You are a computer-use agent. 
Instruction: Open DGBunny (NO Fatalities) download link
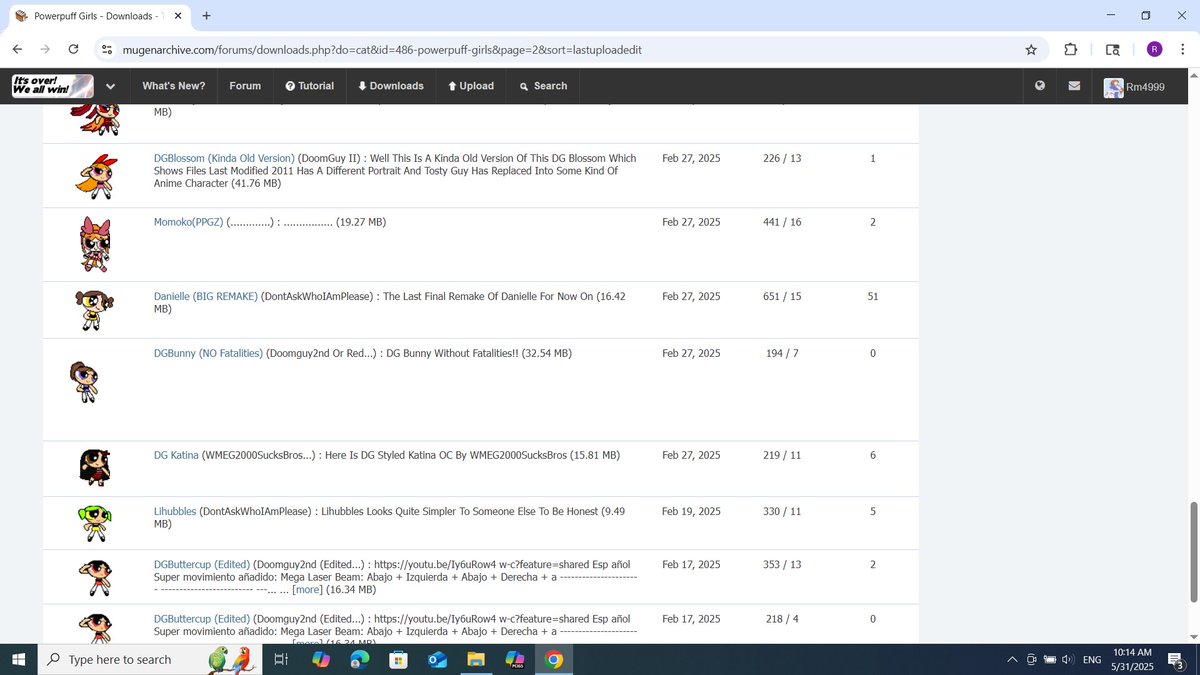pos(208,353)
